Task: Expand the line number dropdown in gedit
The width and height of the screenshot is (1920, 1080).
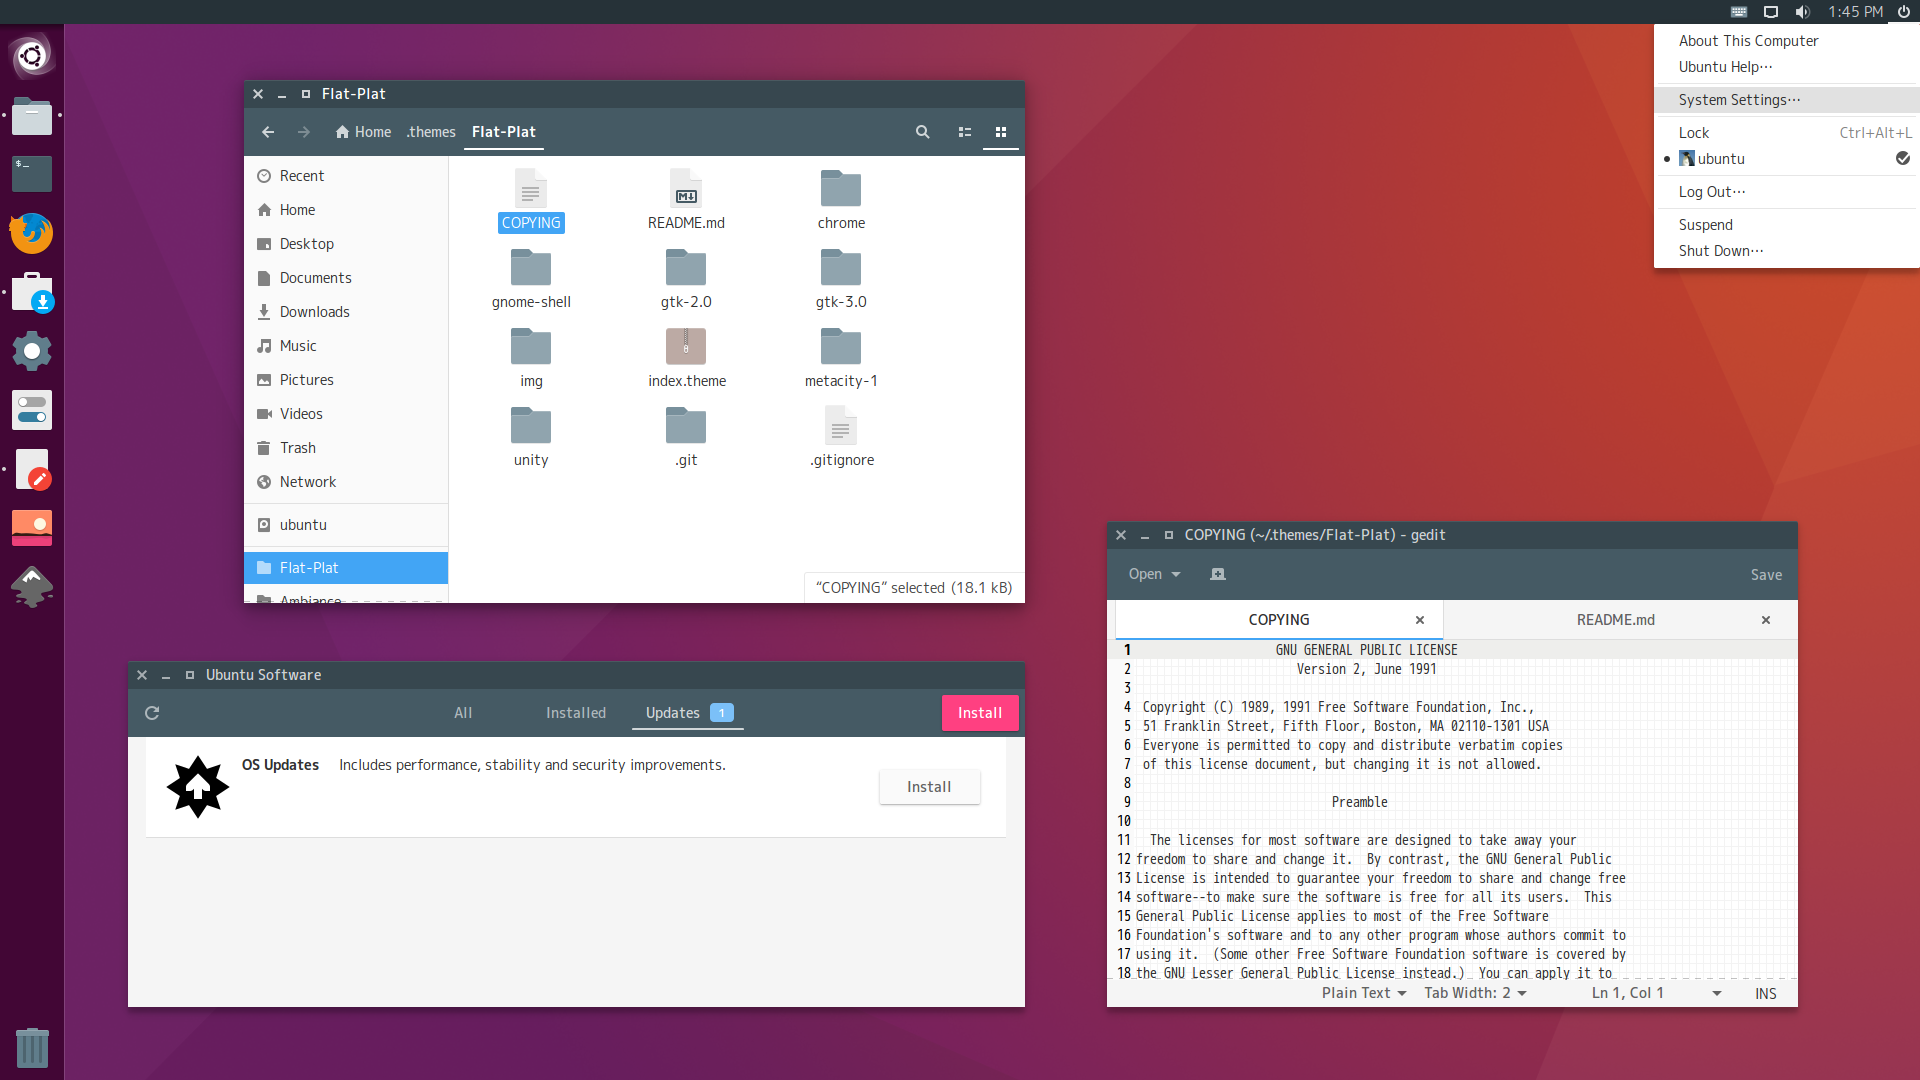Action: pos(1716,994)
